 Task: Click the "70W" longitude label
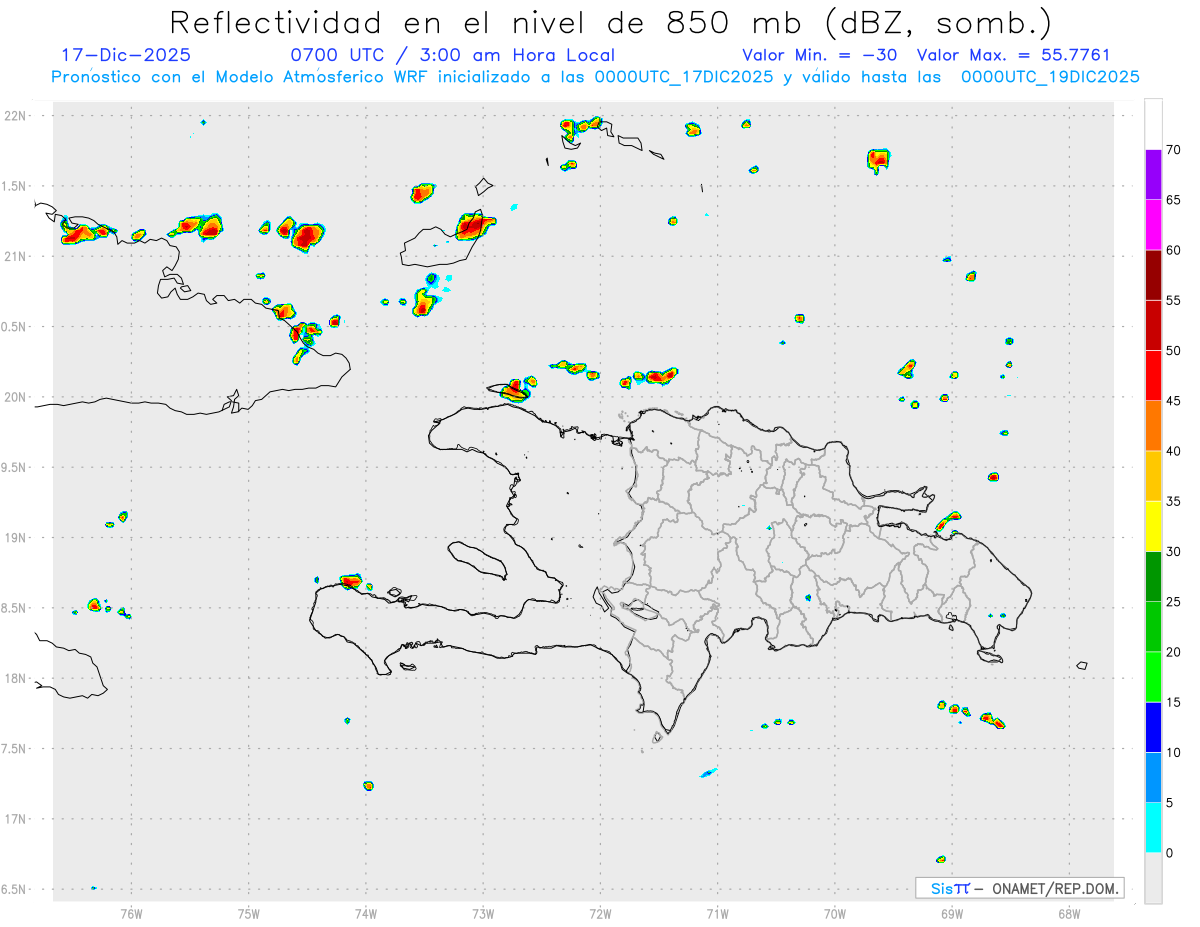[x=835, y=913]
